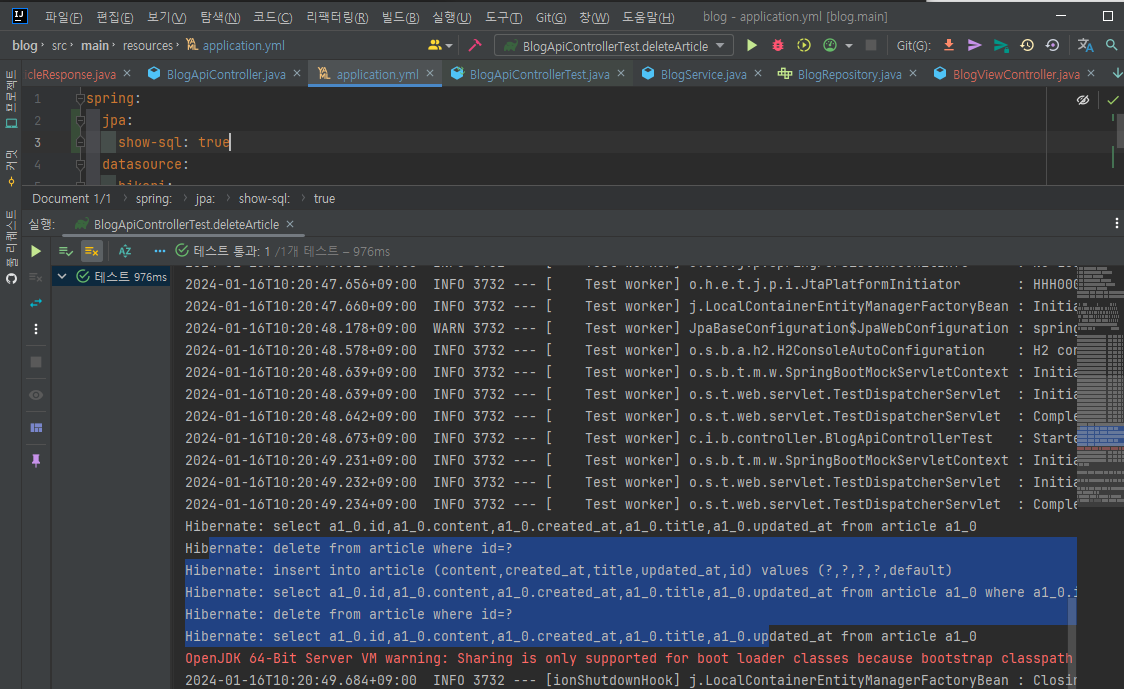Close the application.yml editor tab
1124x689 pixels.
point(430,73)
